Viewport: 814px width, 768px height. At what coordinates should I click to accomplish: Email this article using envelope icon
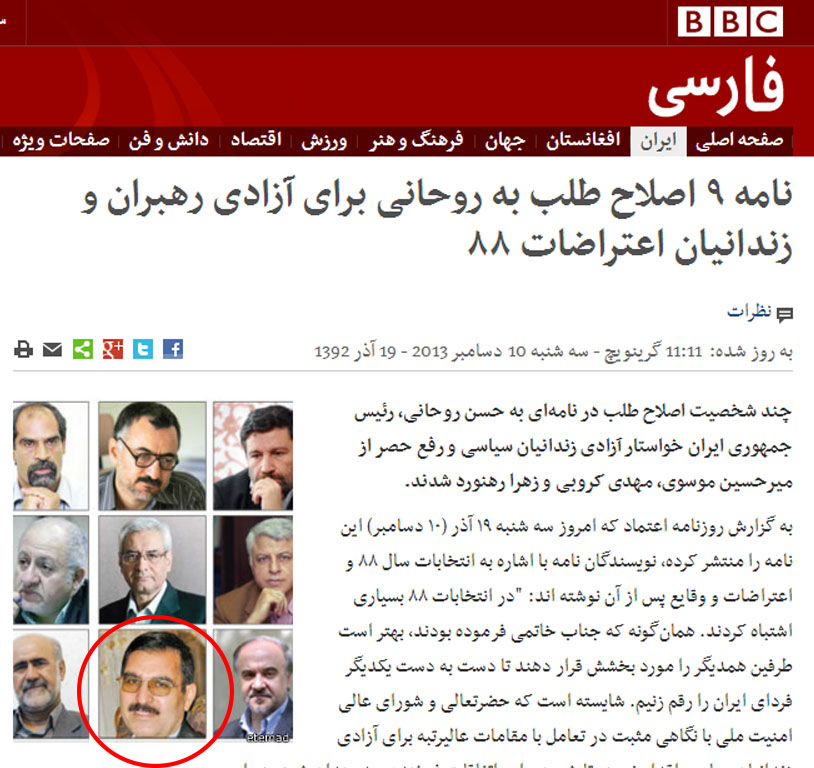pyautogui.click(x=52, y=349)
